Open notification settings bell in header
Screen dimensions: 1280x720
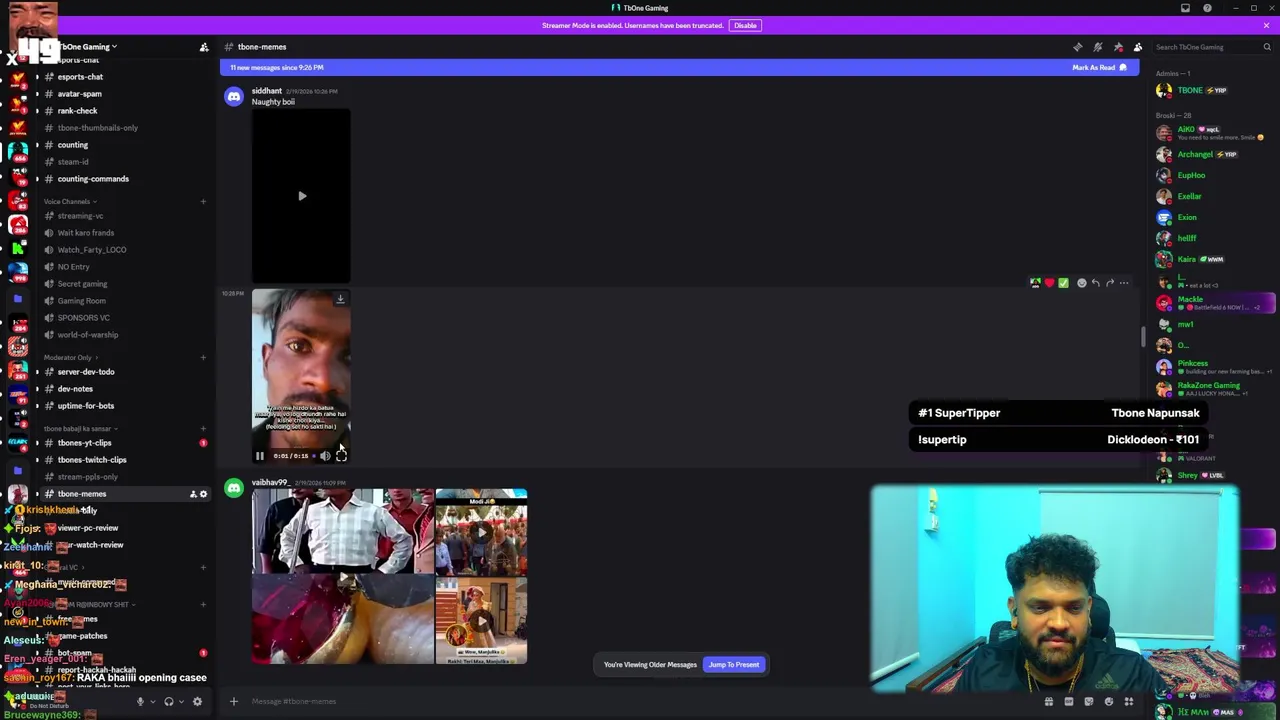pos(1097,47)
